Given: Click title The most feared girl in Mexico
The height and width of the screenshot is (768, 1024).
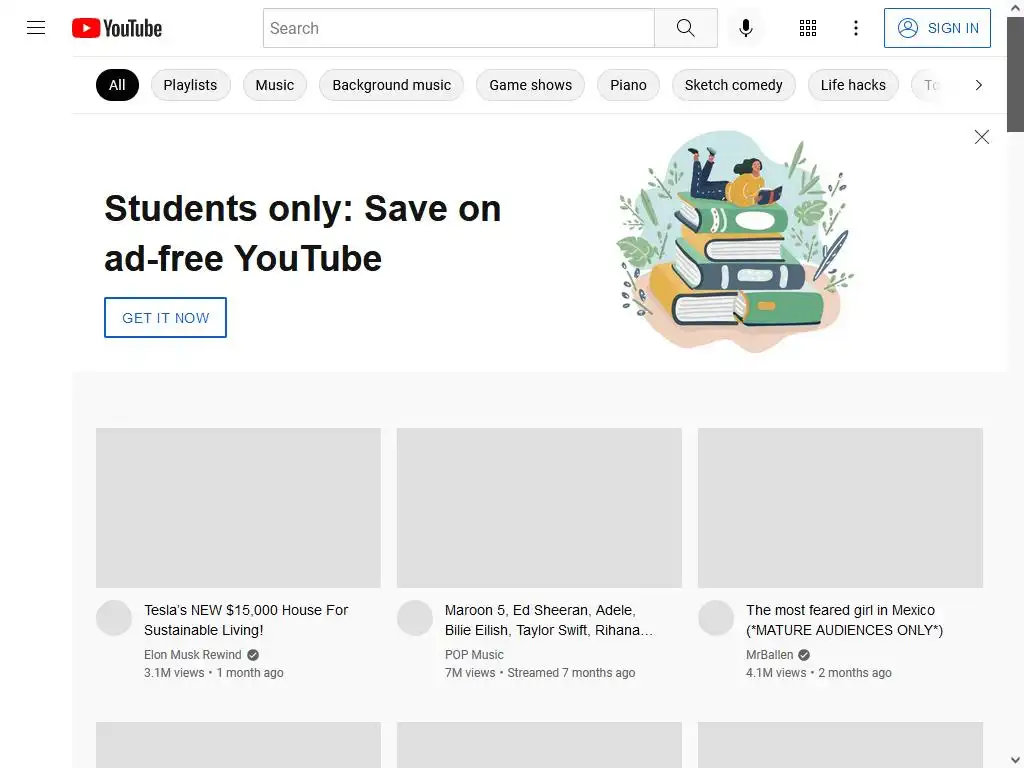Looking at the screenshot, I should (x=844, y=620).
